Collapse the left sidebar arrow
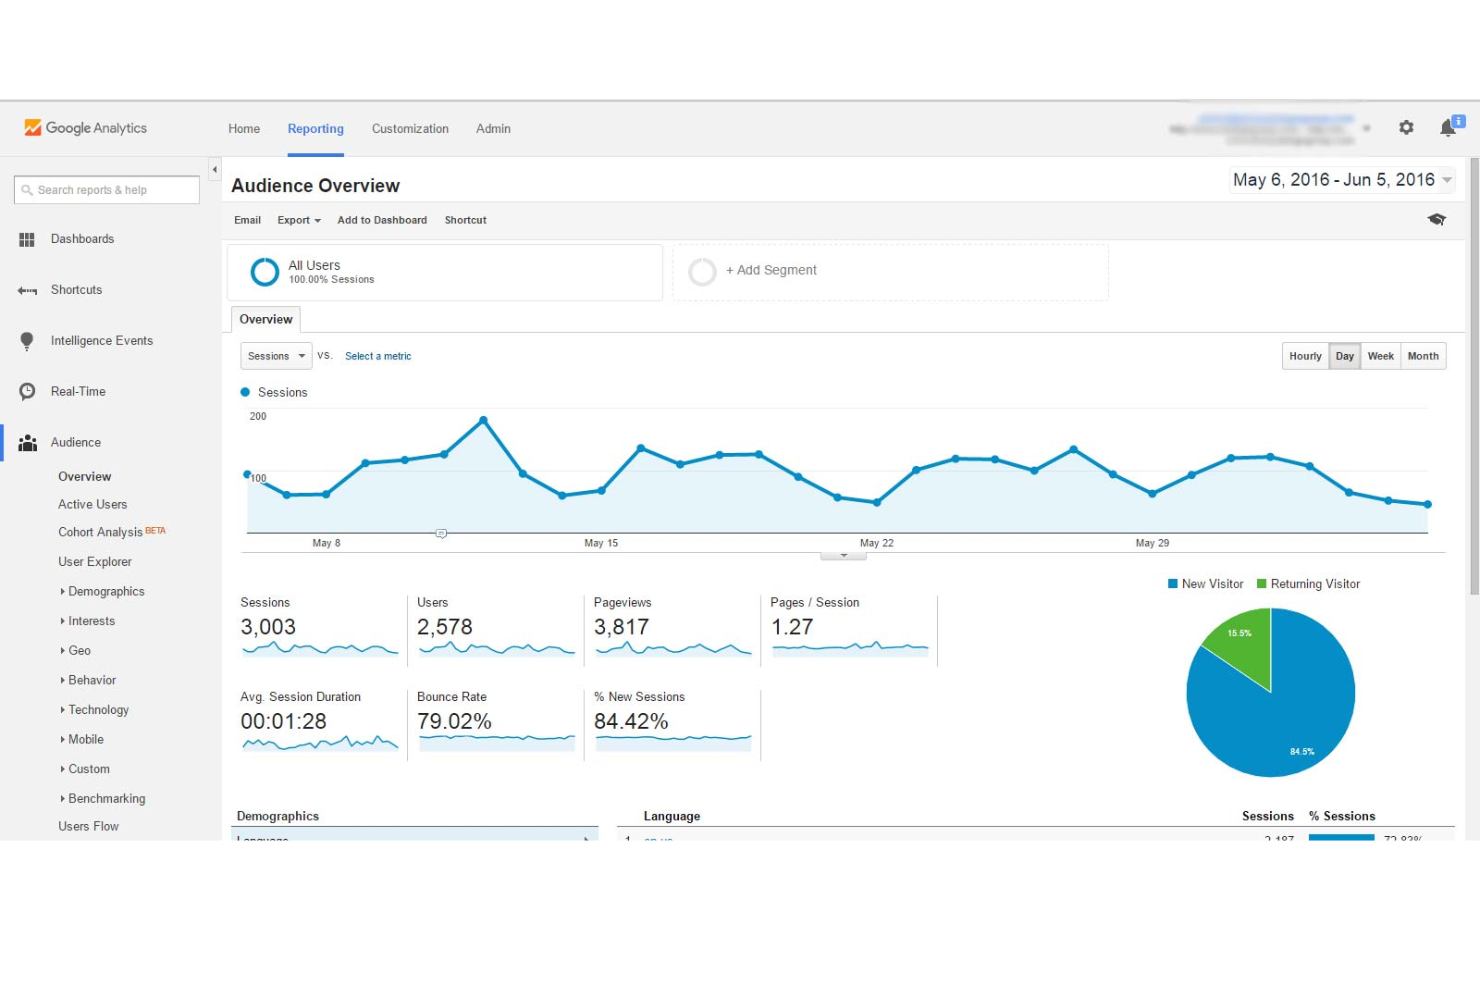Image resolution: width=1480 pixels, height=987 pixels. point(214,169)
